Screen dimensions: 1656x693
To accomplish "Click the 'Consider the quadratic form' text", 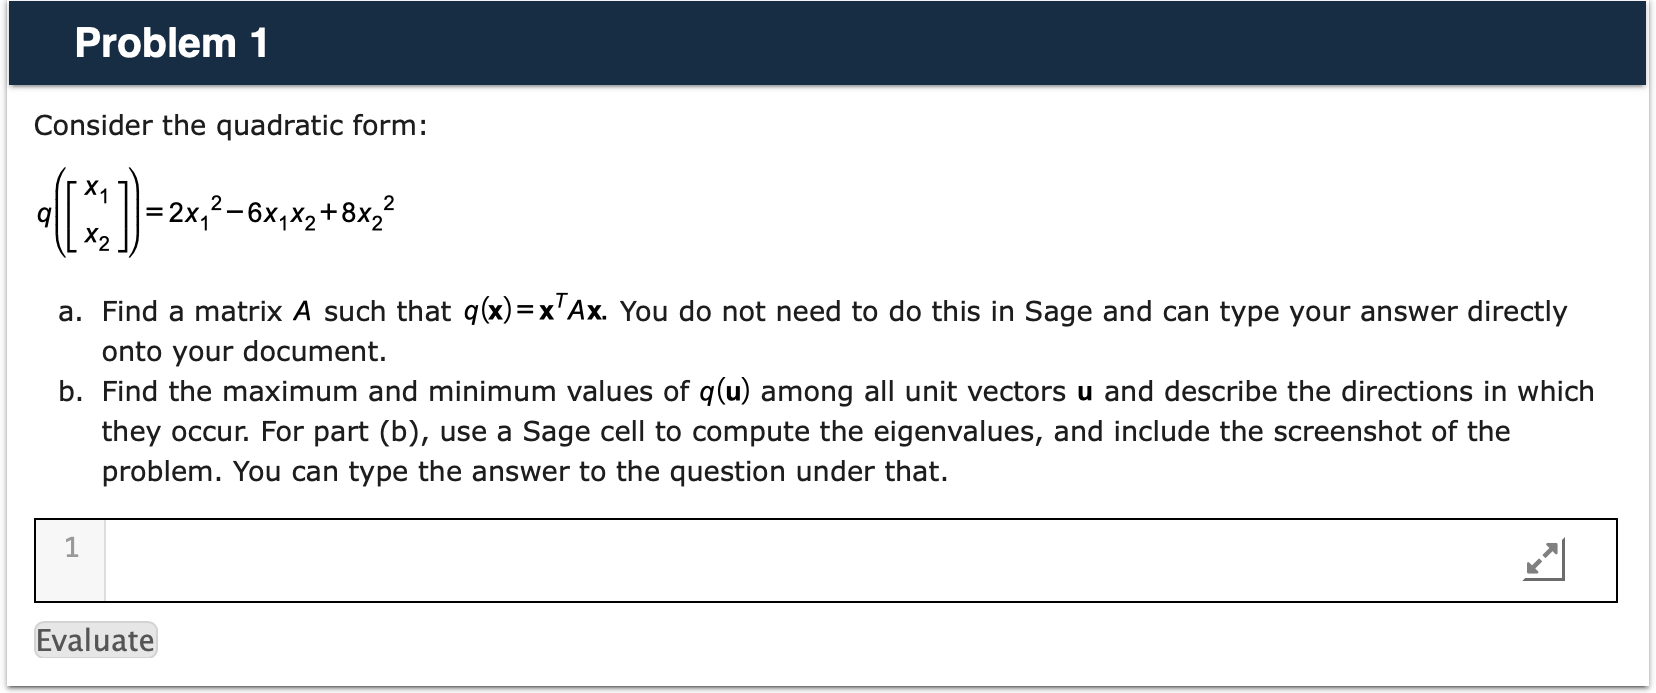I will coord(230,125).
